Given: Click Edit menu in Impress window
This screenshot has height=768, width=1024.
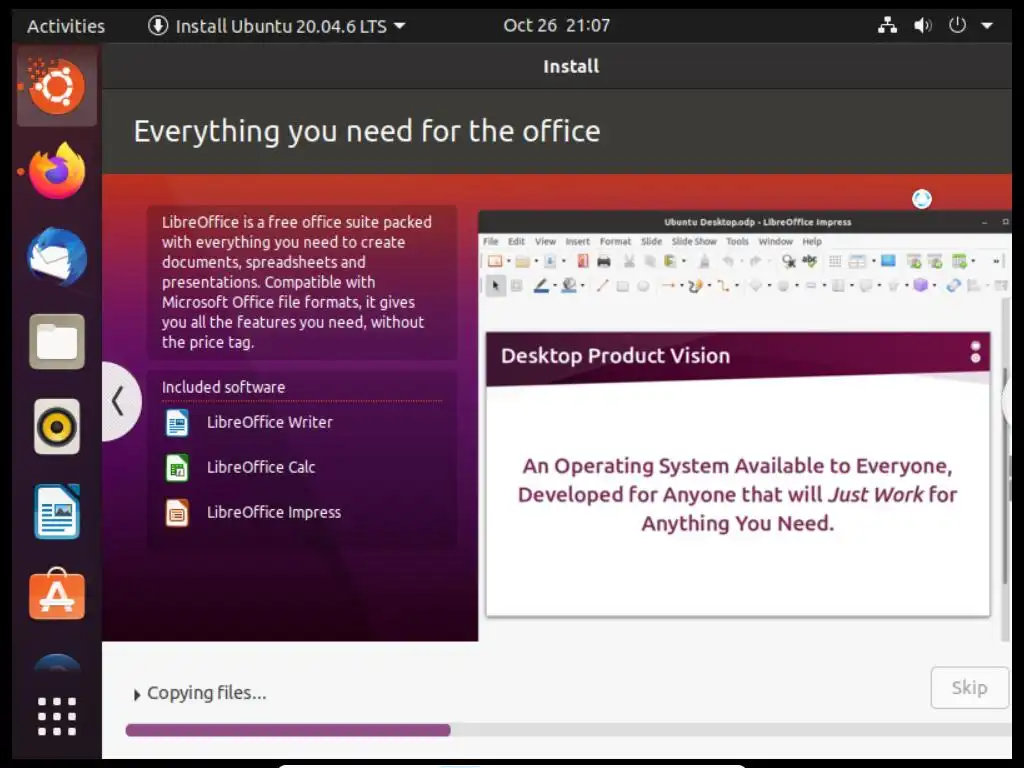Looking at the screenshot, I should (517, 242).
